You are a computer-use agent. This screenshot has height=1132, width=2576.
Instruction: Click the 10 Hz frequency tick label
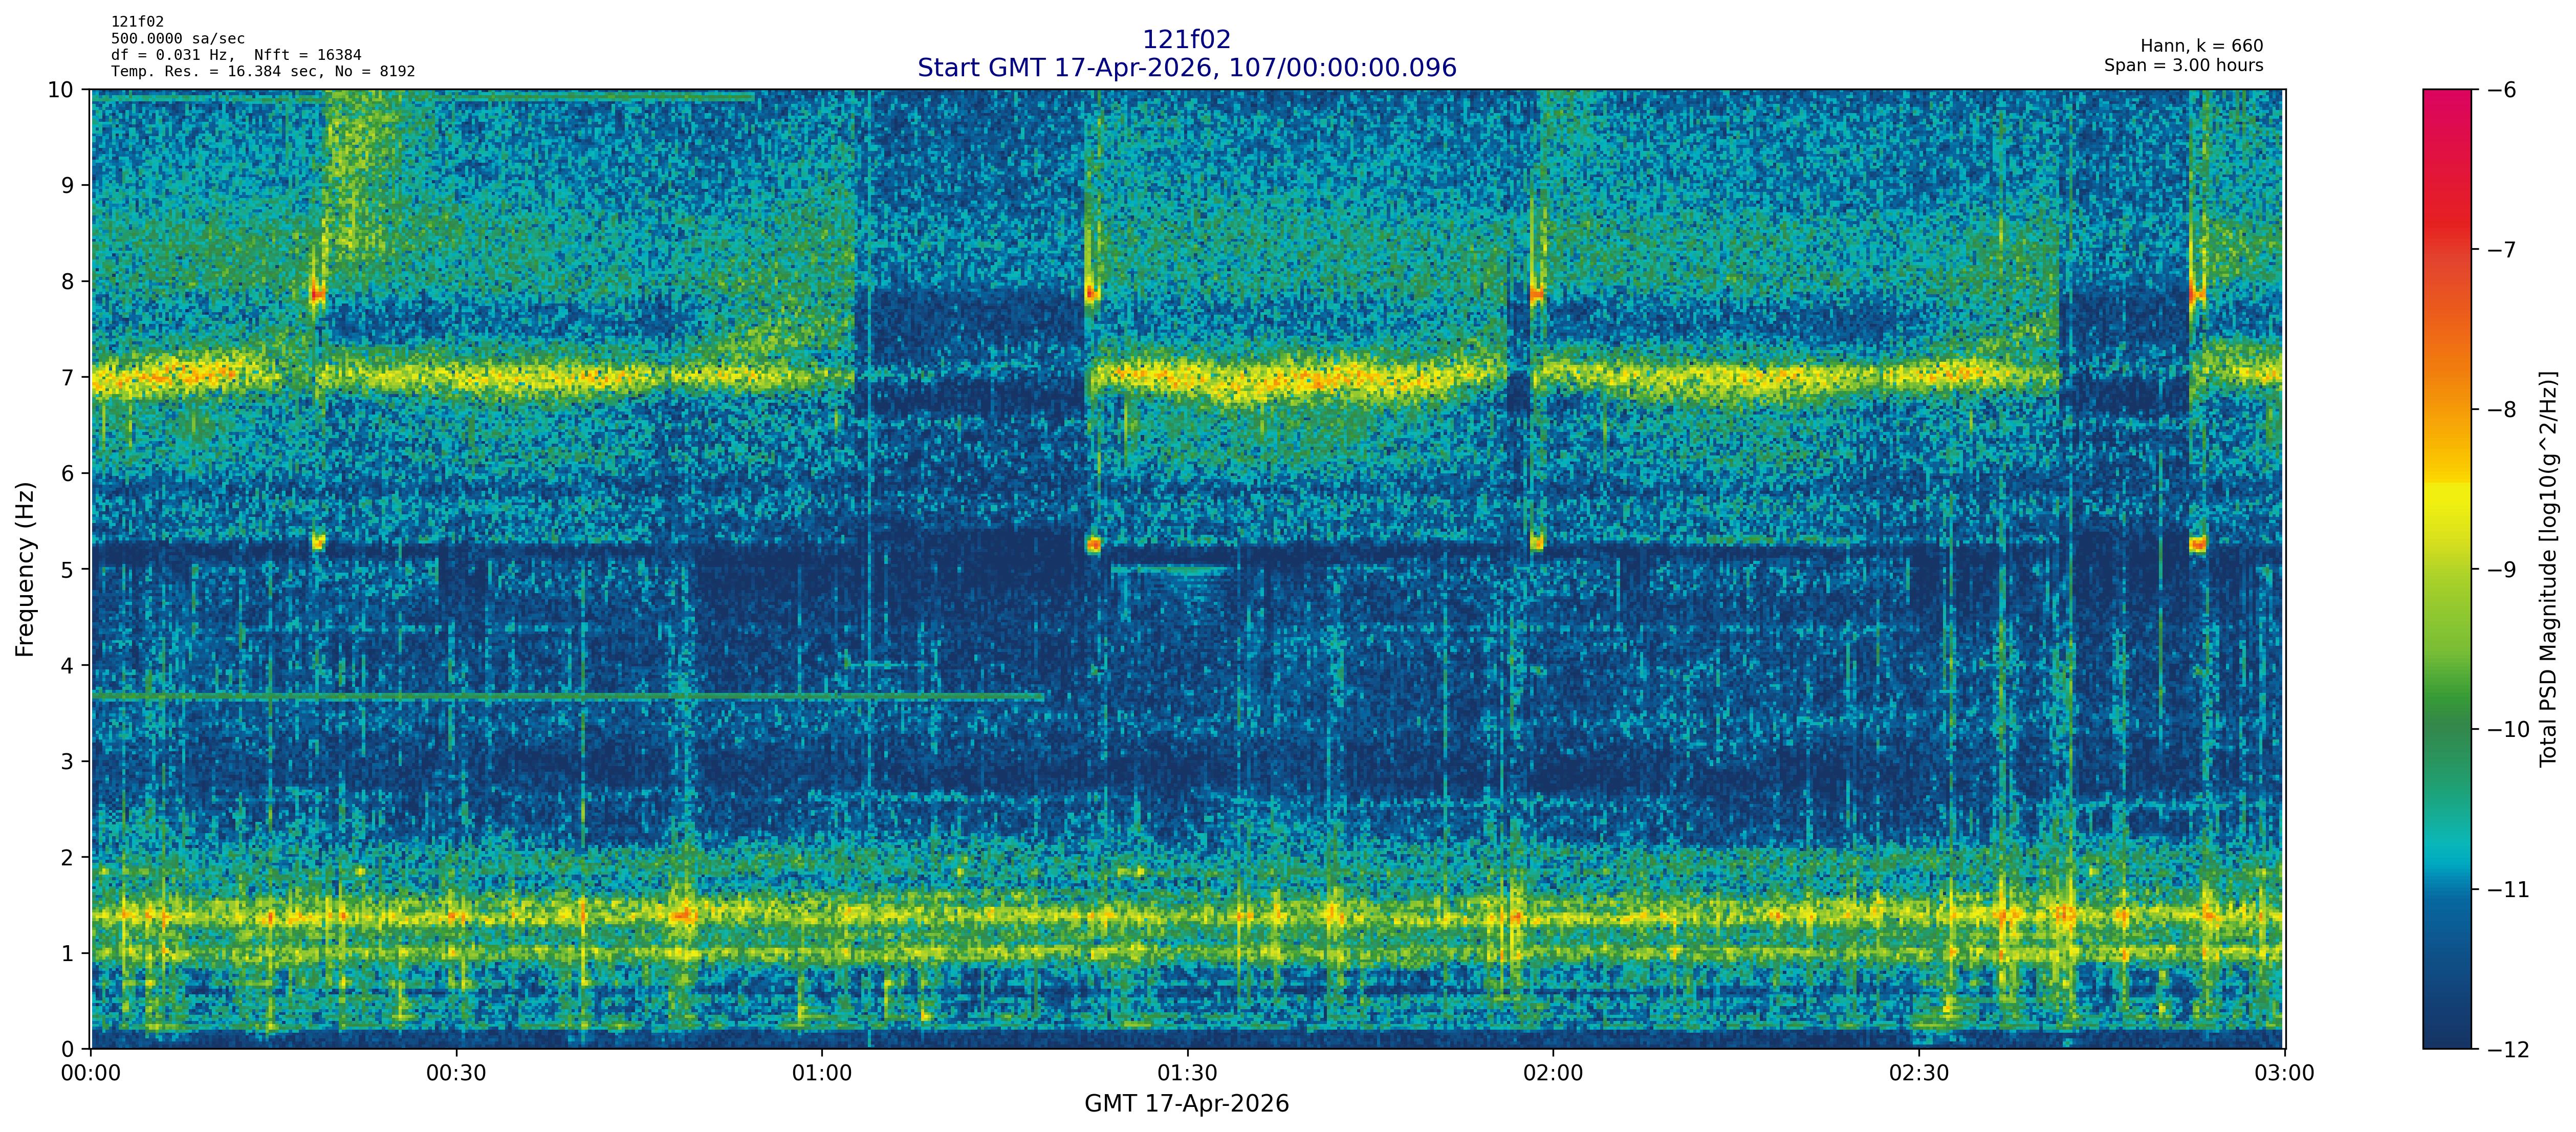pos(61,90)
